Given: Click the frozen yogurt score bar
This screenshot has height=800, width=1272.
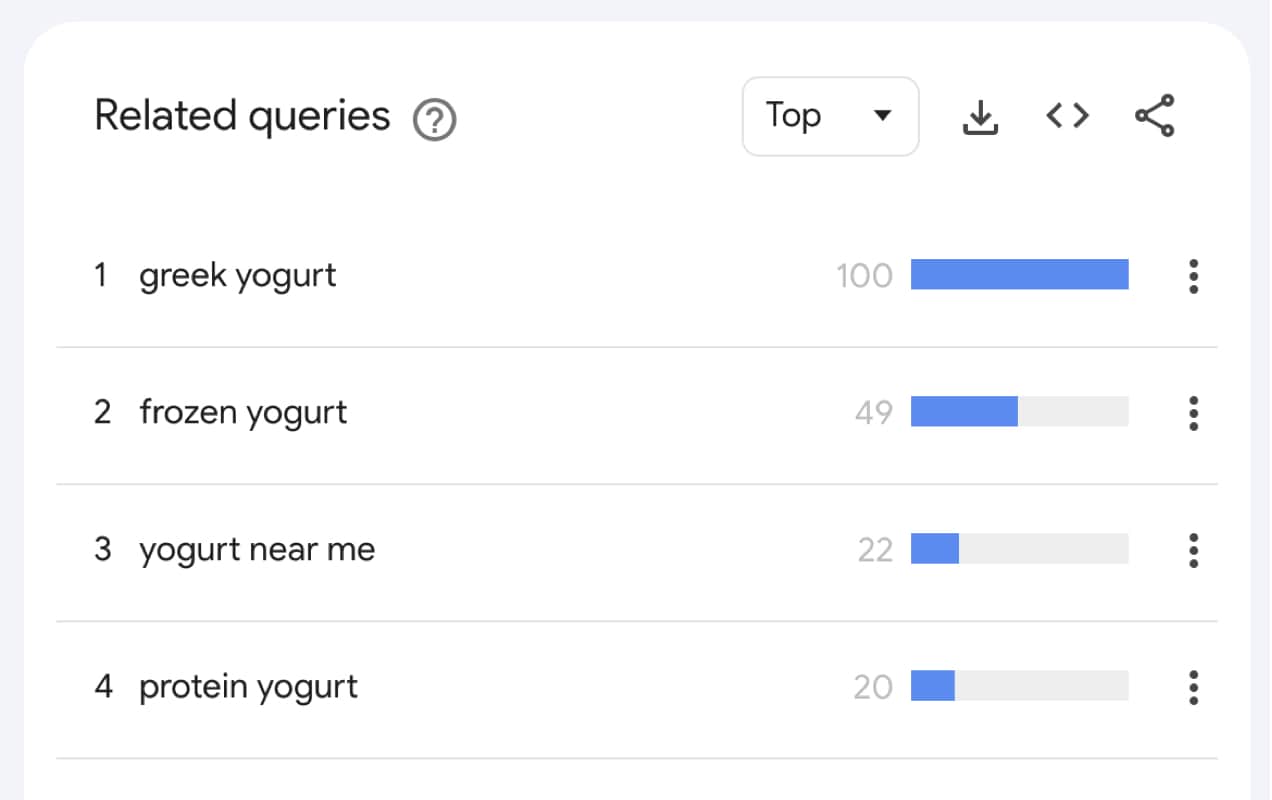Looking at the screenshot, I should pyautogui.click(x=963, y=412).
